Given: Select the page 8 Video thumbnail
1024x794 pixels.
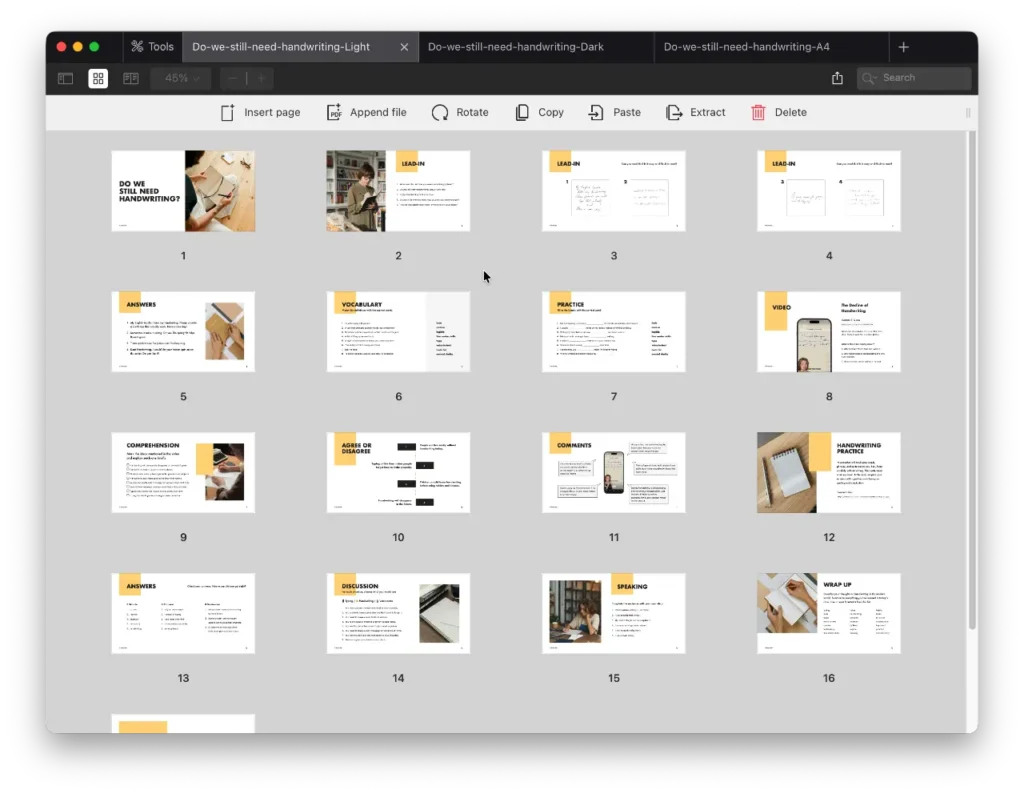Looking at the screenshot, I should [x=828, y=332].
